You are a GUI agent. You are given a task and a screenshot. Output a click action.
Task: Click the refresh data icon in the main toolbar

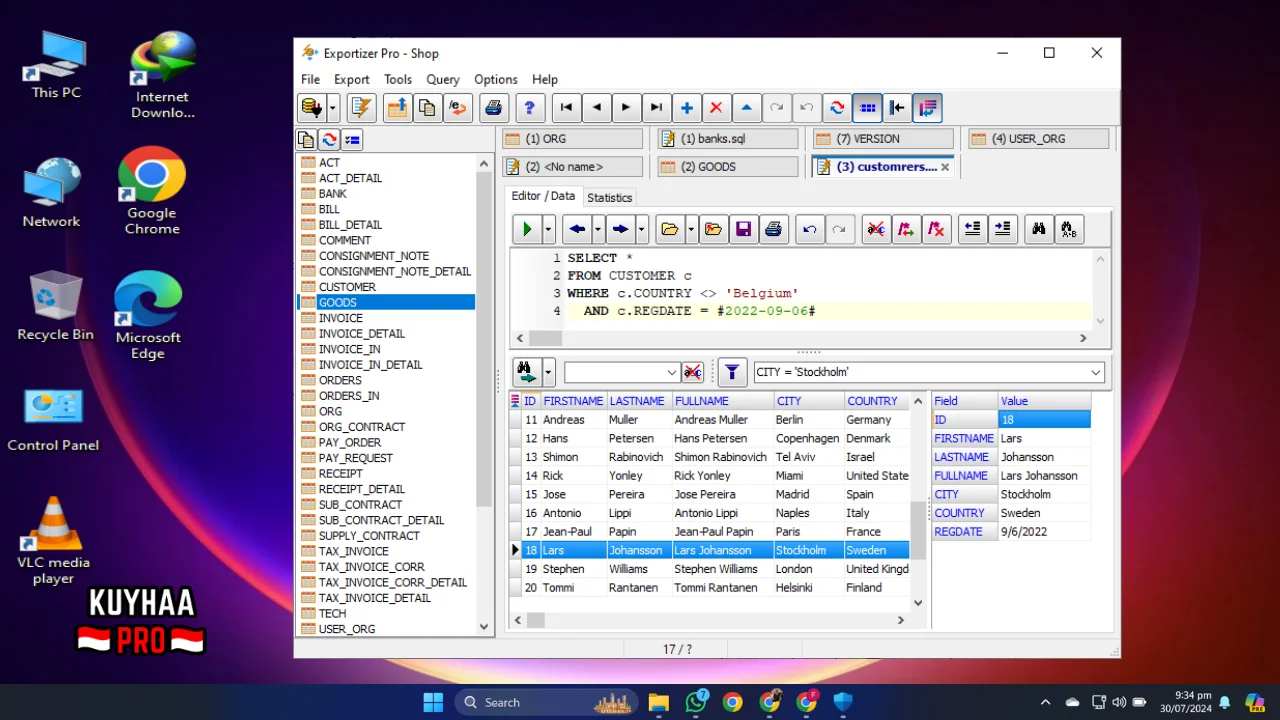(838, 108)
